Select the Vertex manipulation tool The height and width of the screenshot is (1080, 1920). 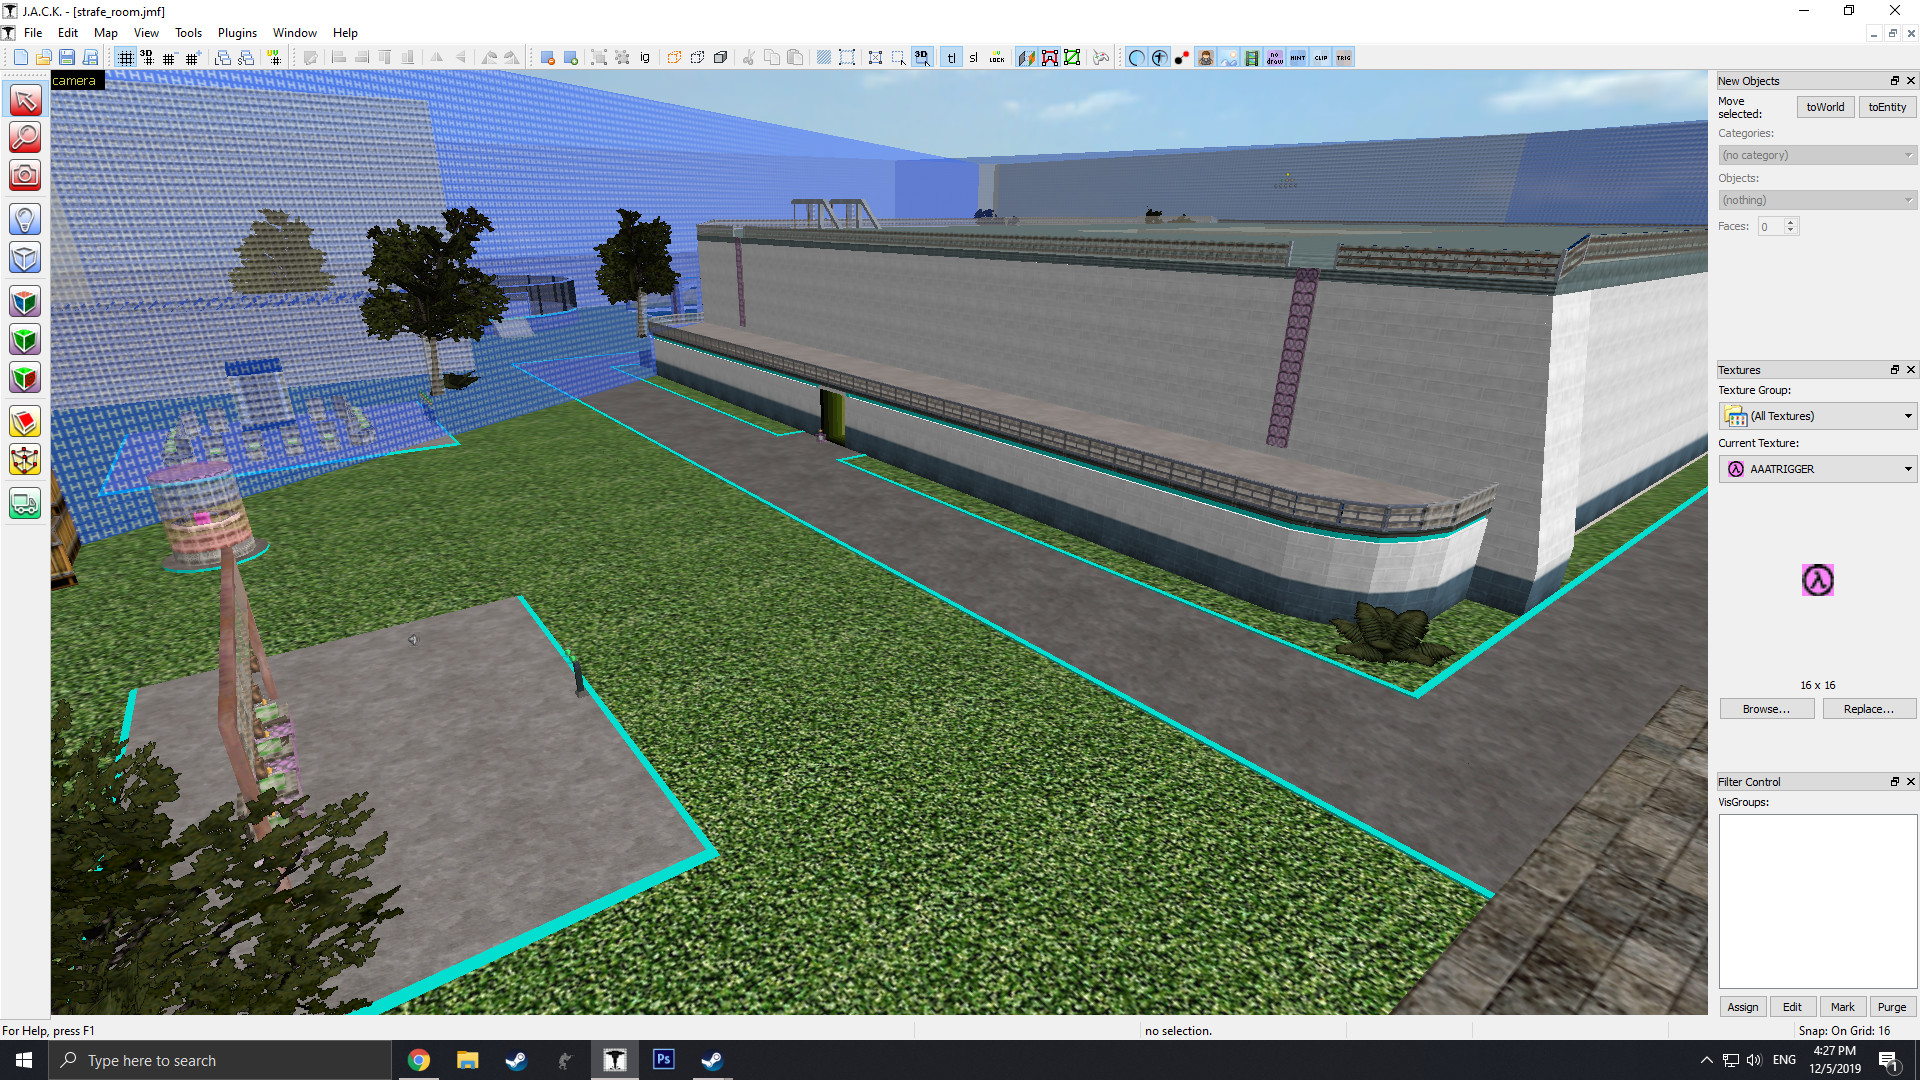[x=25, y=460]
